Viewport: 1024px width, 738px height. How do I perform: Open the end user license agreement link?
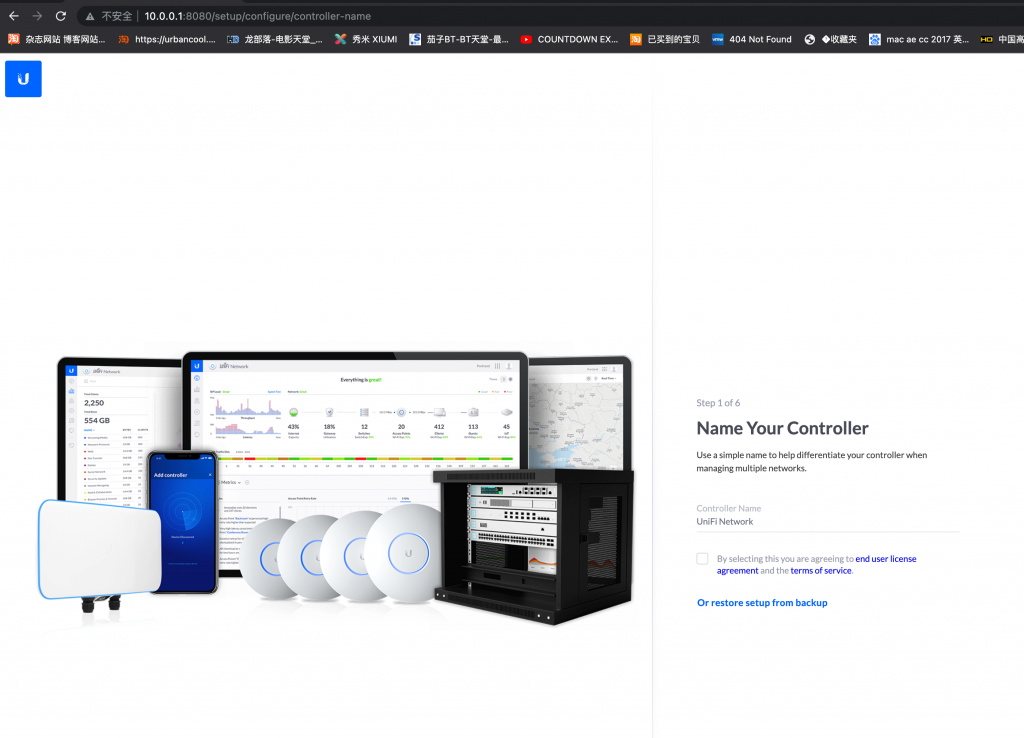point(816,564)
